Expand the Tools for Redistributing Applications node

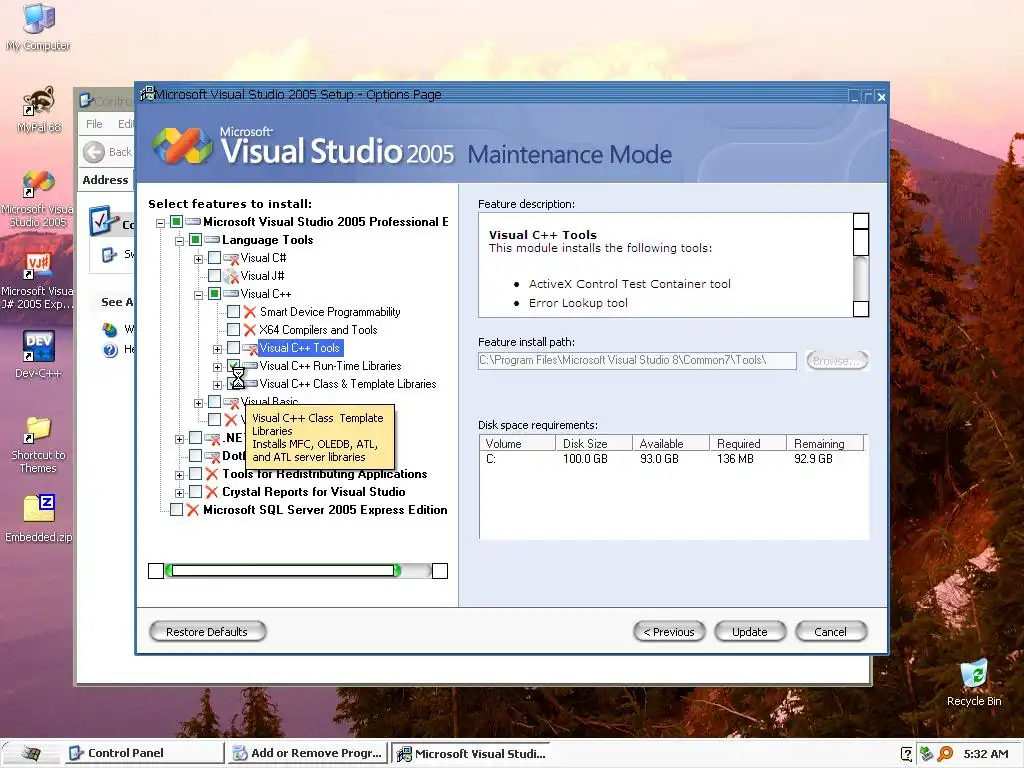[x=179, y=475]
